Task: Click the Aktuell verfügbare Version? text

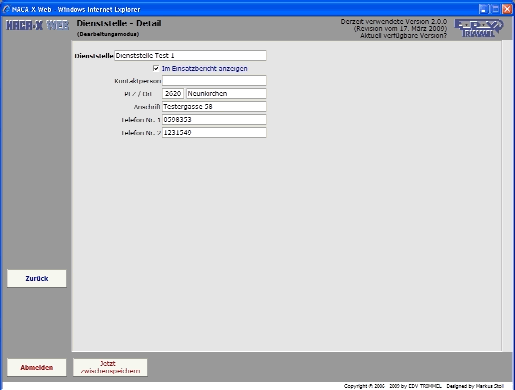Action: click(403, 35)
